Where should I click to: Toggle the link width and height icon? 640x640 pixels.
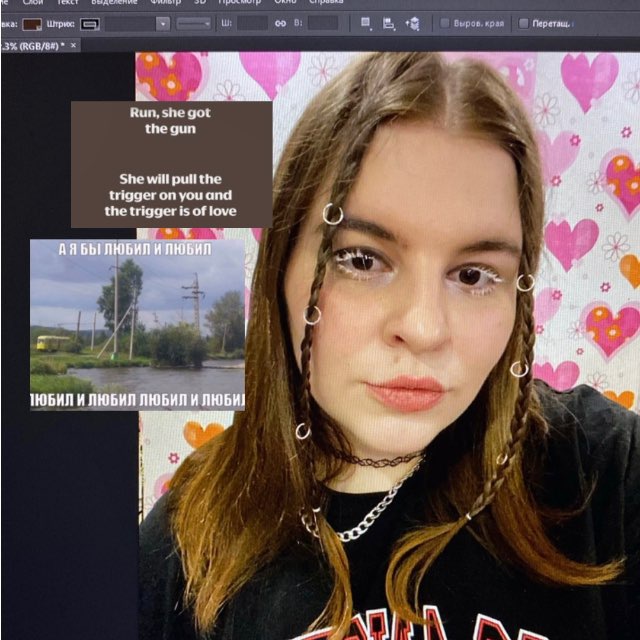tap(284, 23)
